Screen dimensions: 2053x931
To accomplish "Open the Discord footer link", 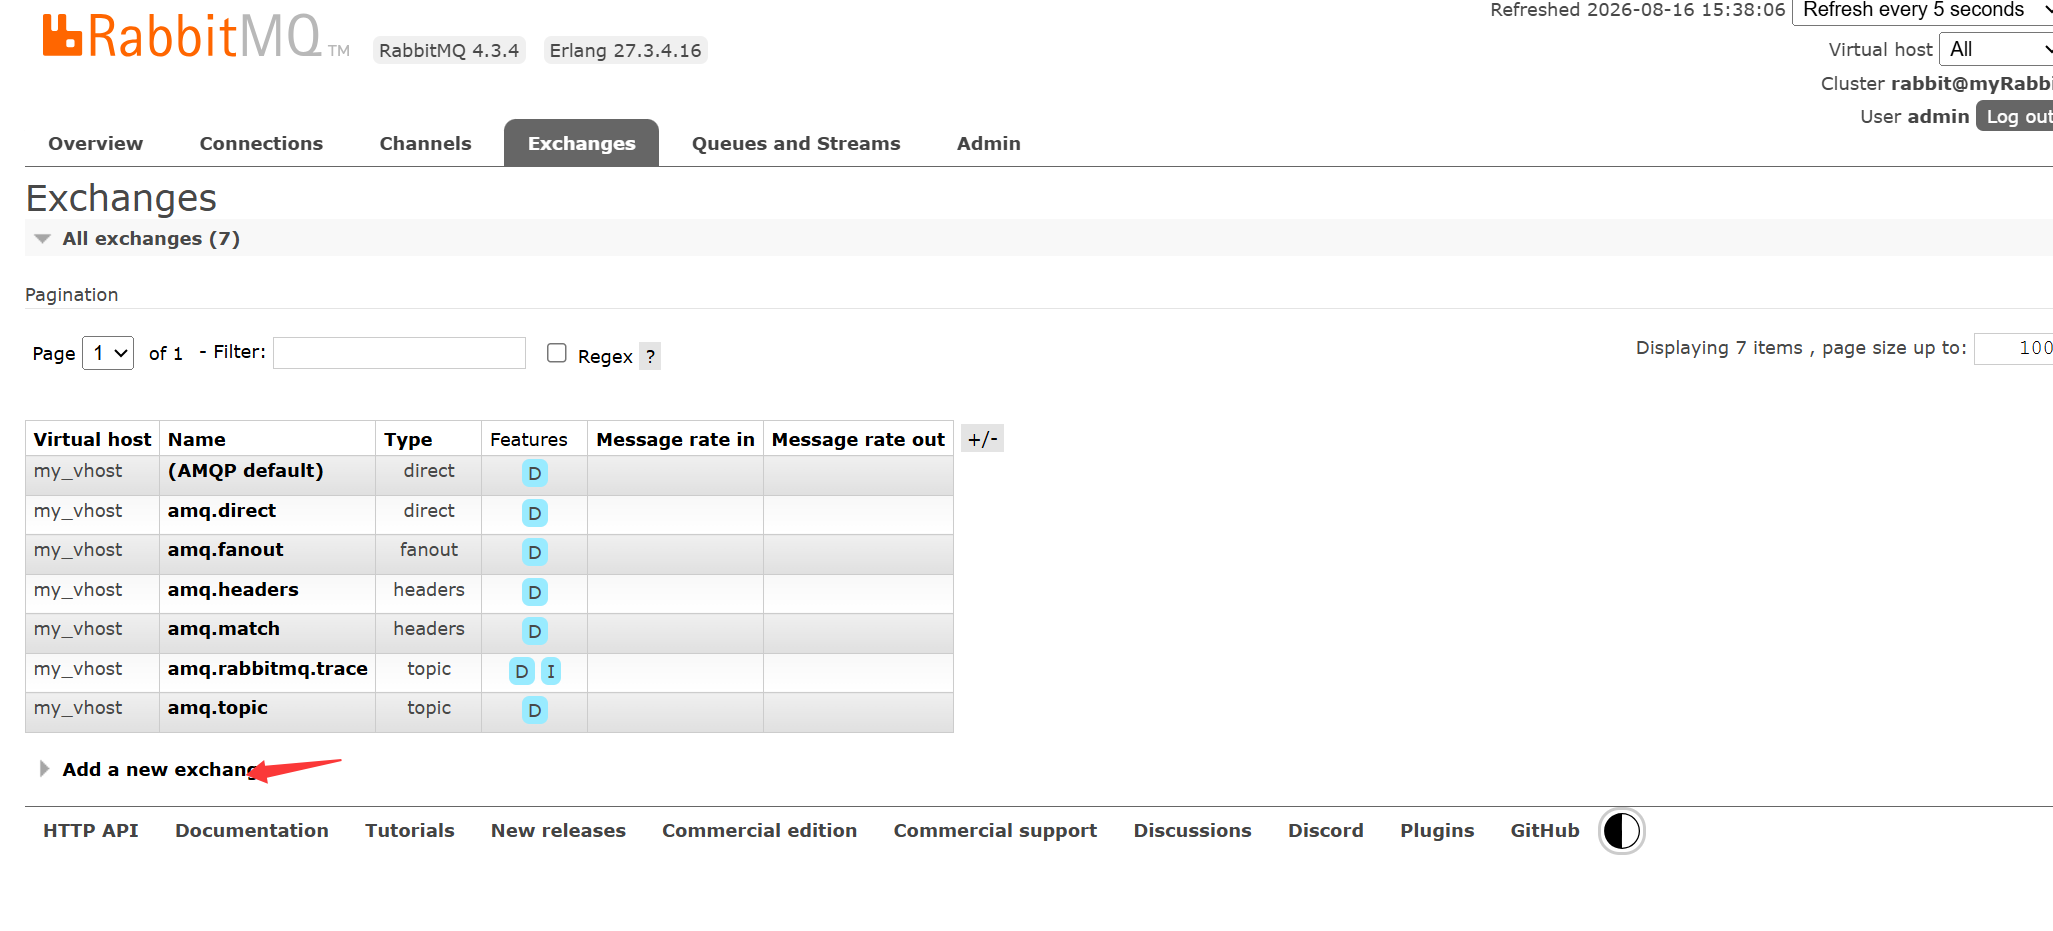I will [x=1326, y=831].
